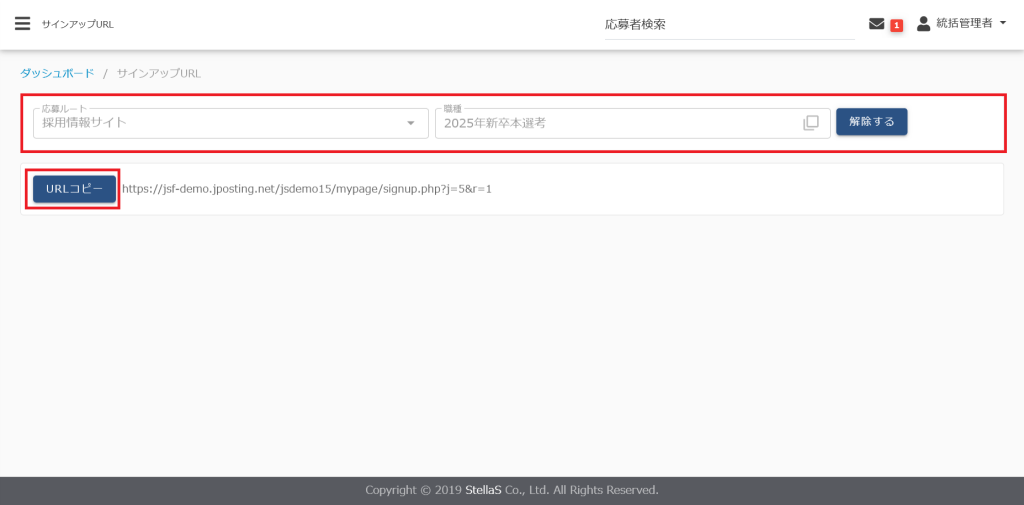Open the 統括管理者 account caret
Screen dimensions: 1024x505
(1003, 23)
